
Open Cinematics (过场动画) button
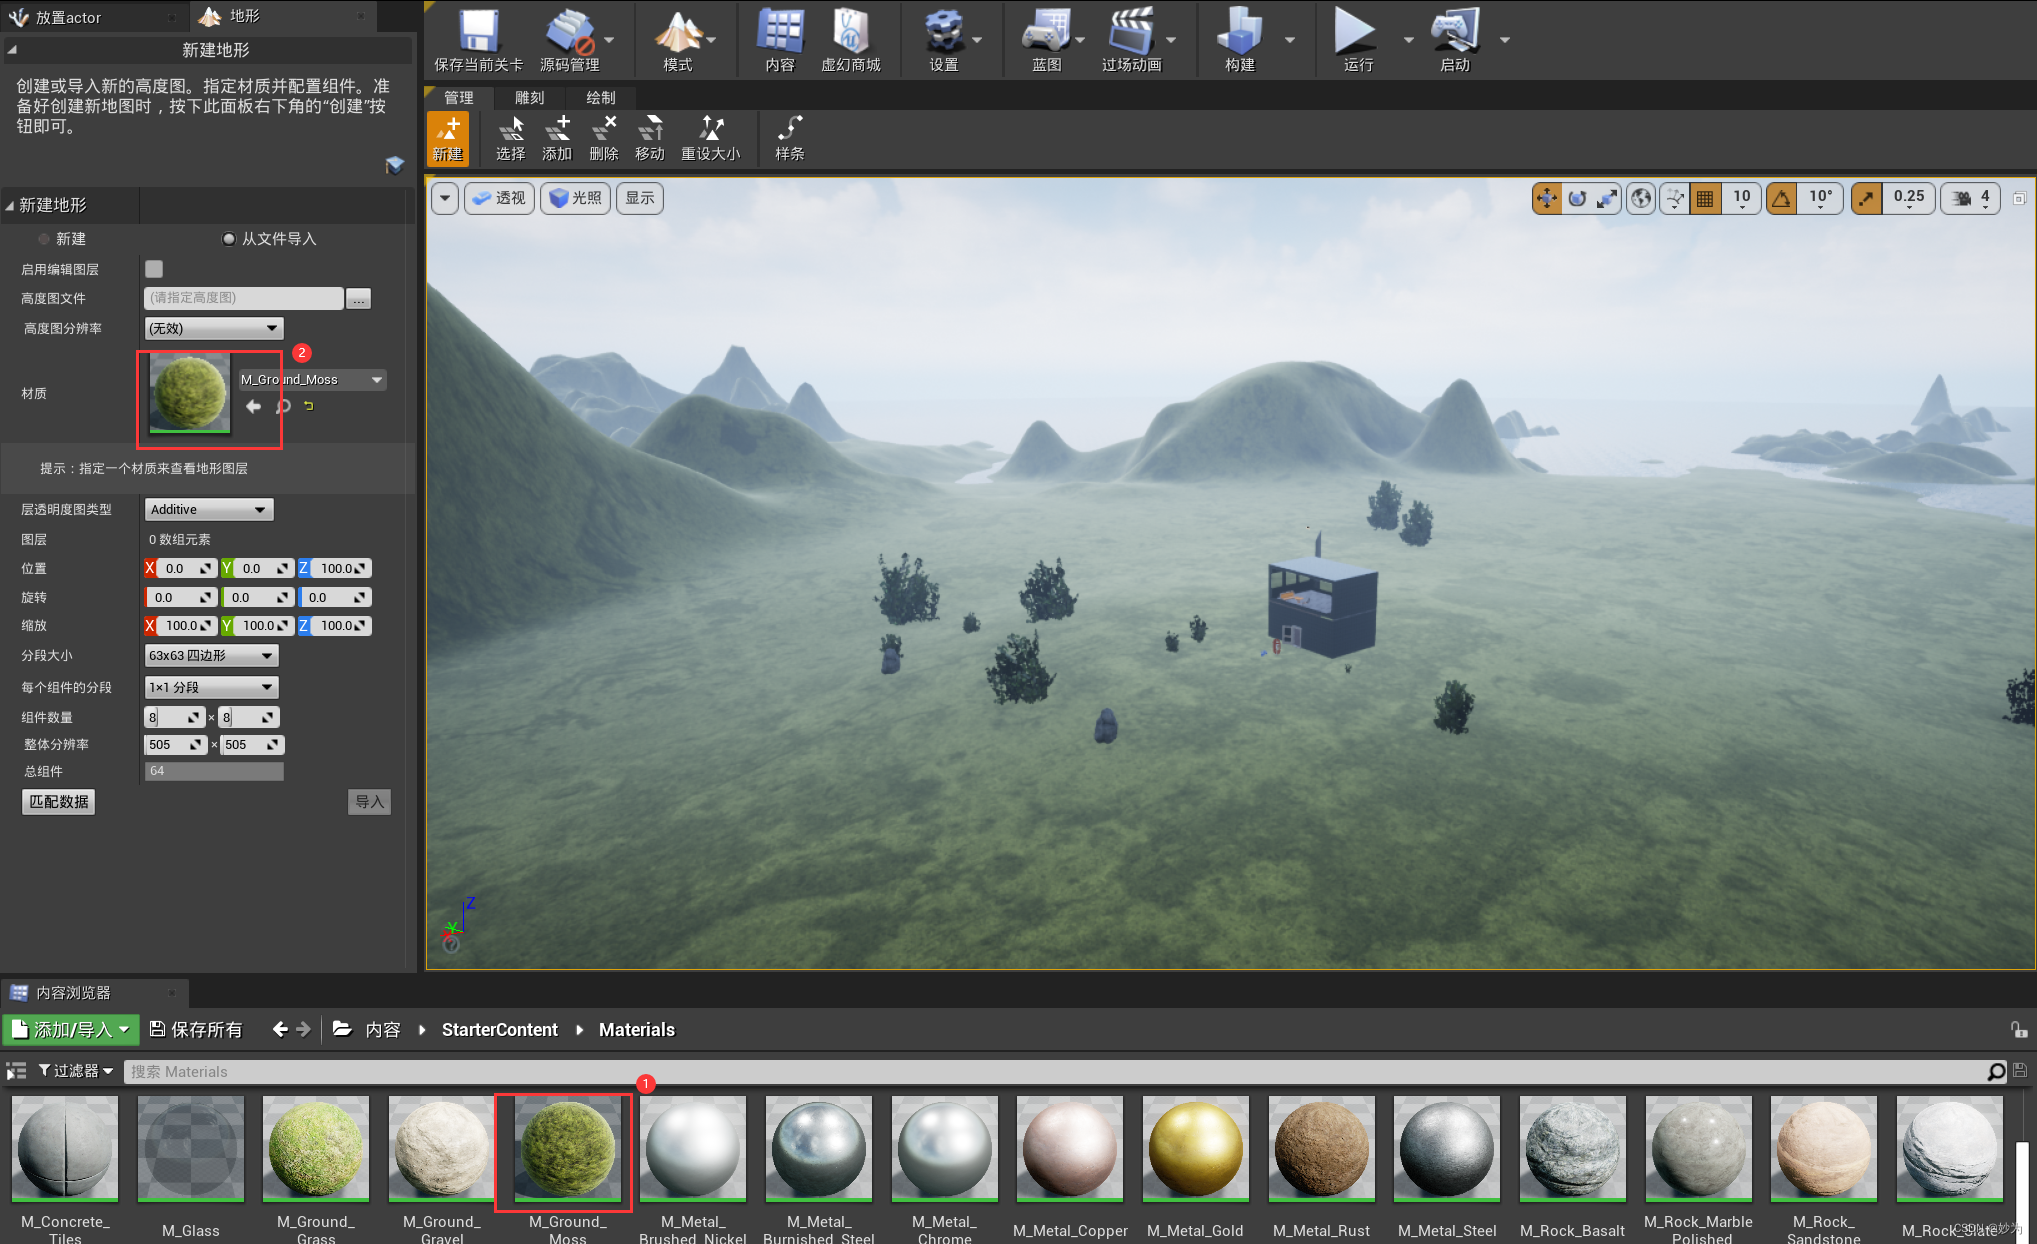[1131, 40]
